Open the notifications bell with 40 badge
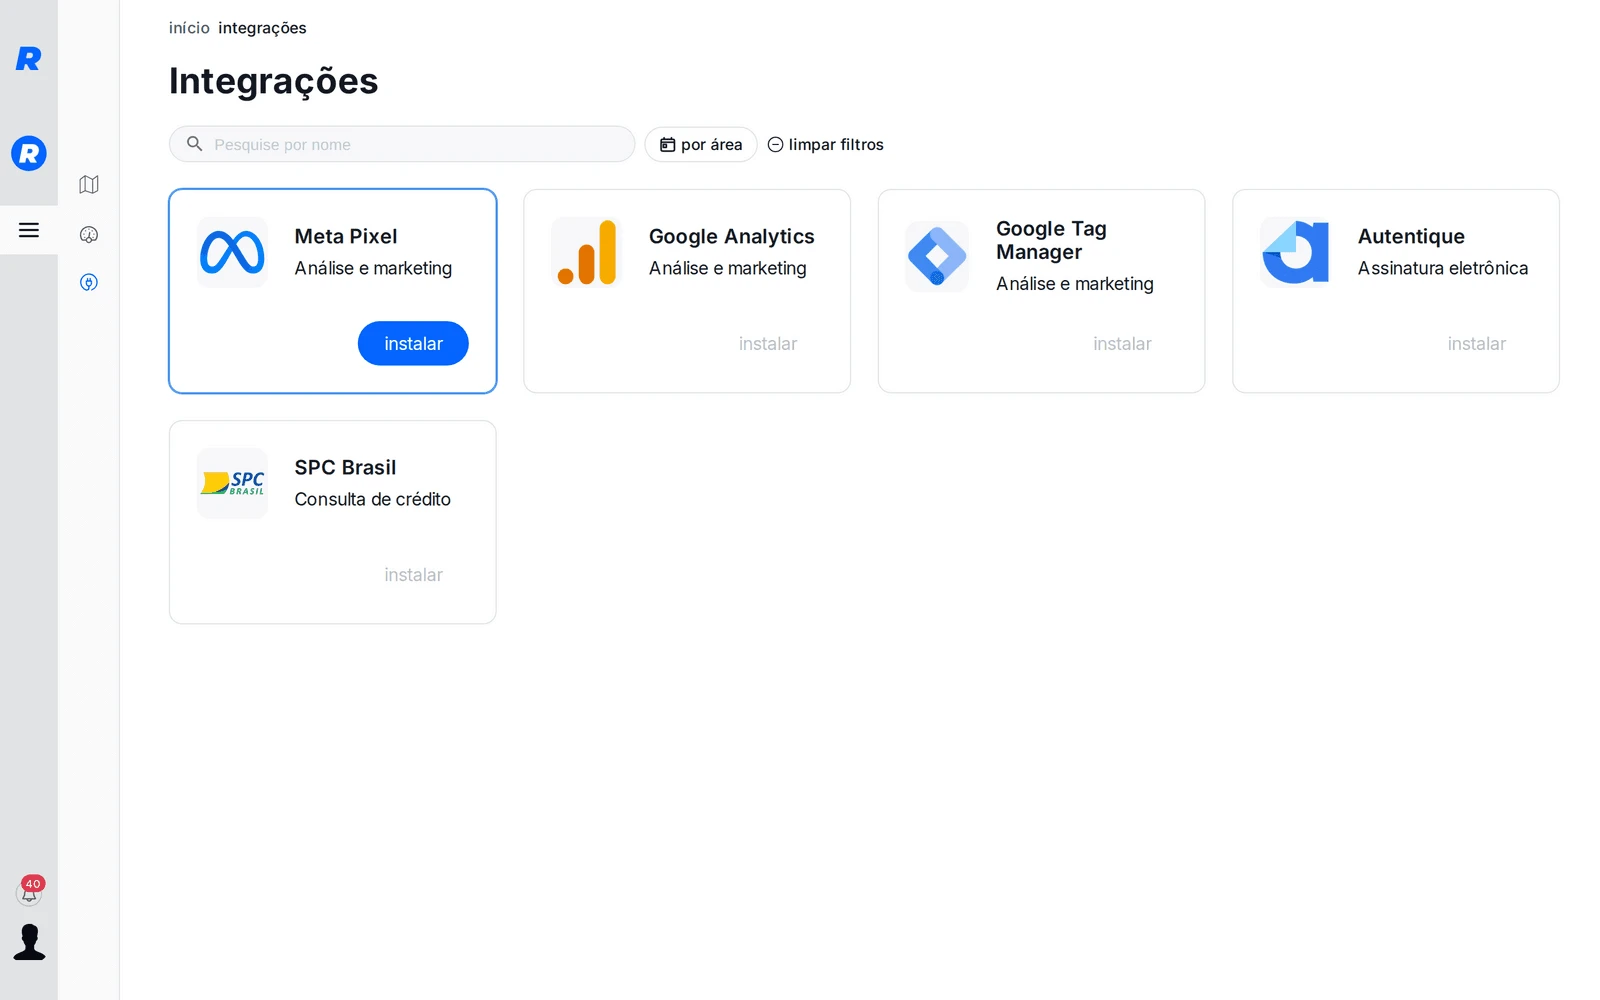 pos(30,890)
